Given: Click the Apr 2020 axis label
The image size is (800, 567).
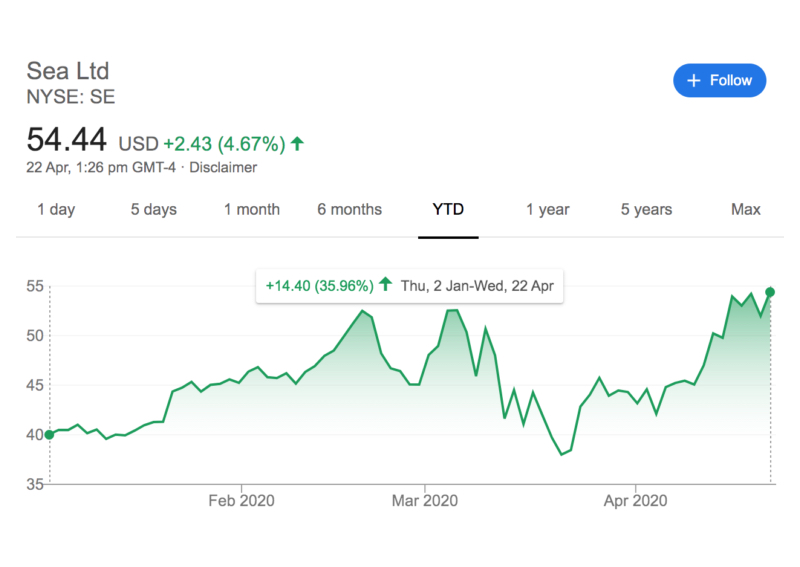Looking at the screenshot, I should click(x=636, y=500).
